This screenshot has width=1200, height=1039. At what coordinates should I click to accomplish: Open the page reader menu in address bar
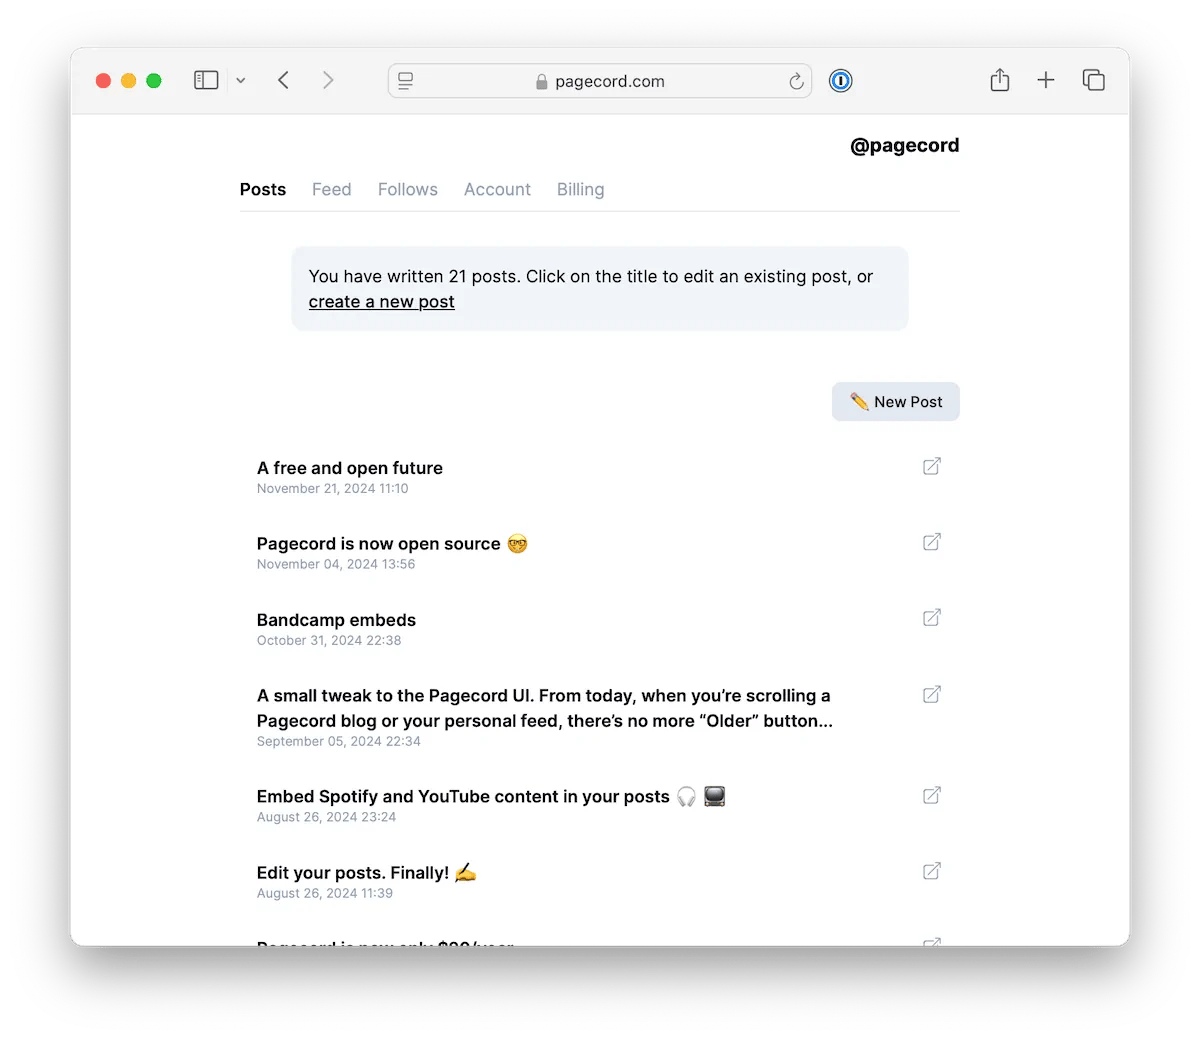(406, 82)
